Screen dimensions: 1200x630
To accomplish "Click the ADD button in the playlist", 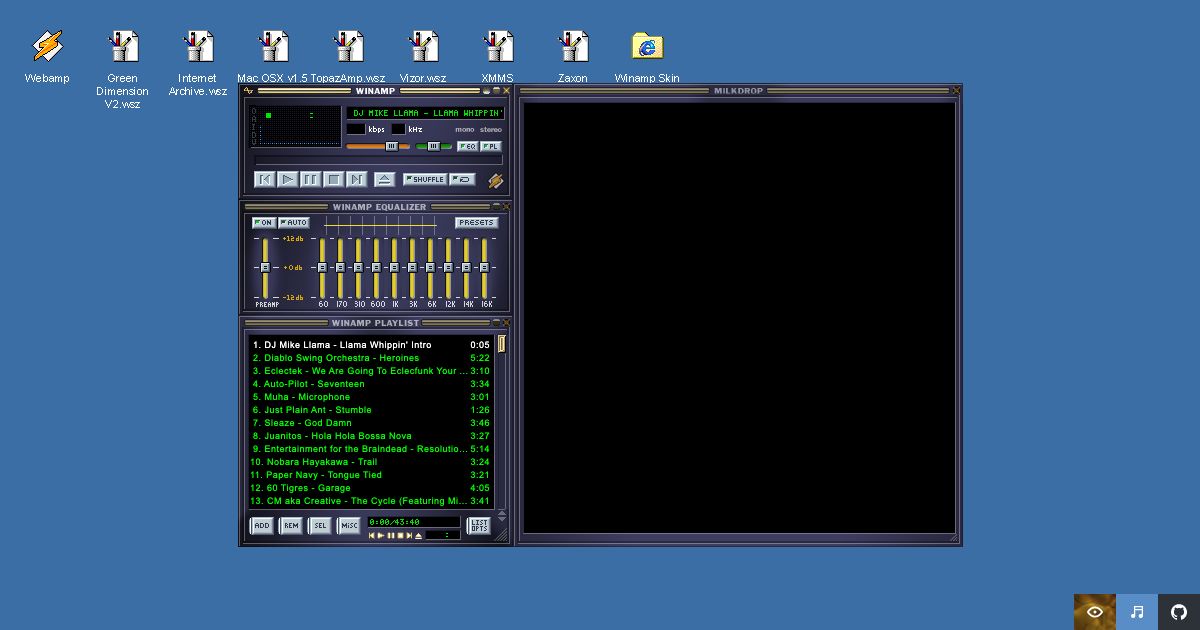I will [x=261, y=525].
